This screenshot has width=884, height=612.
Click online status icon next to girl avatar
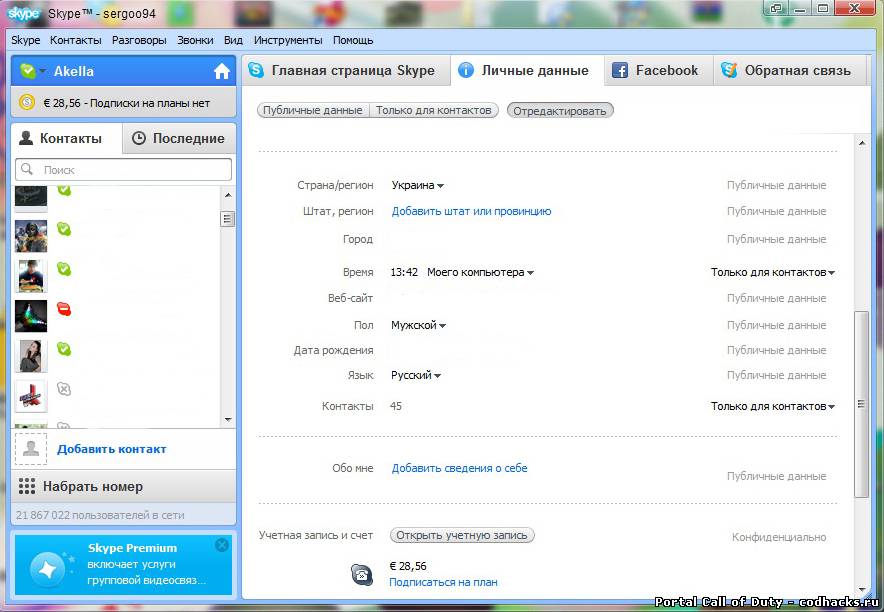[64, 349]
